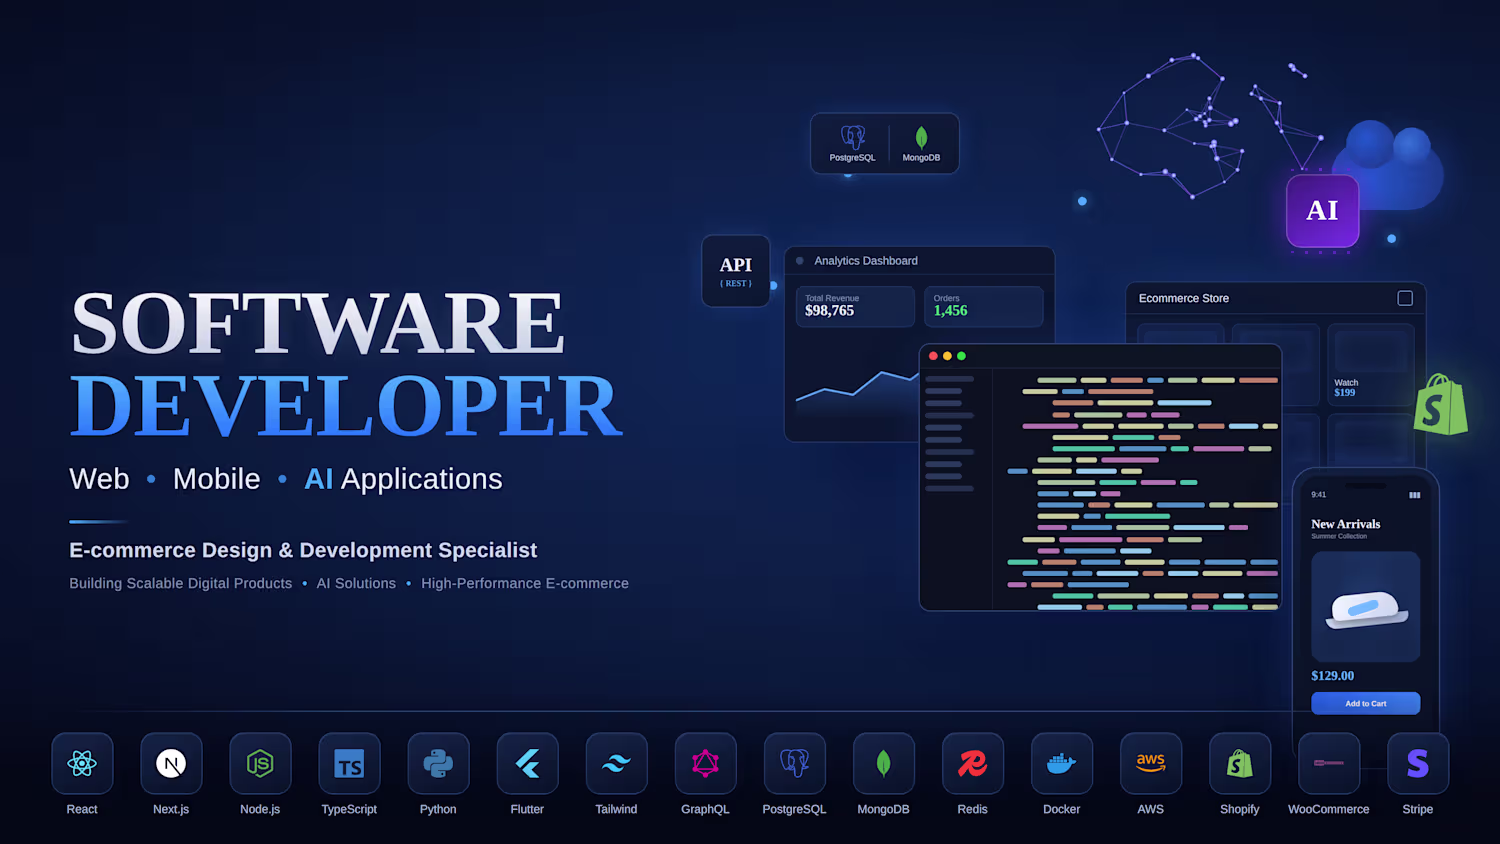Select the Python logo icon
Image resolution: width=1500 pixels, height=844 pixels.
(438, 764)
